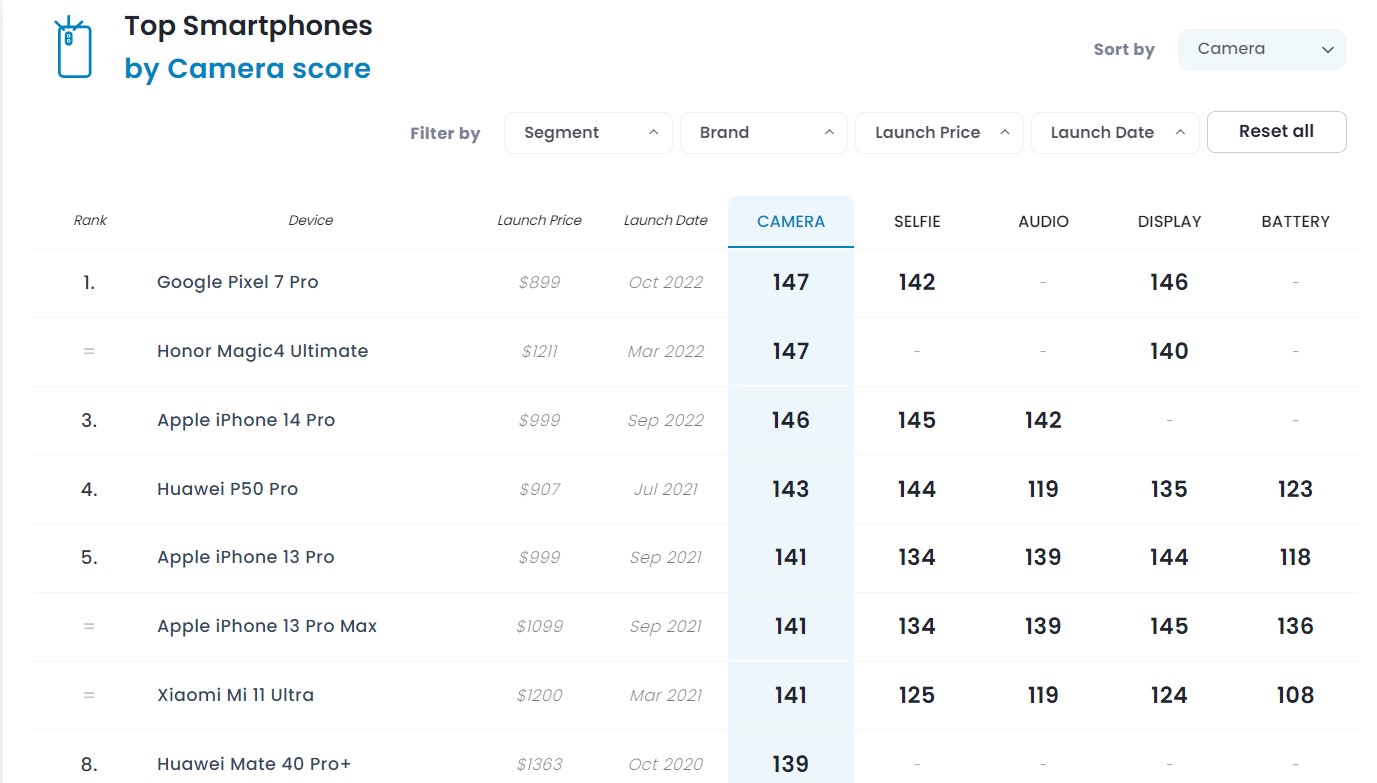The width and height of the screenshot is (1377, 783).
Task: Switch to the SELFIE column tab
Action: 917,222
